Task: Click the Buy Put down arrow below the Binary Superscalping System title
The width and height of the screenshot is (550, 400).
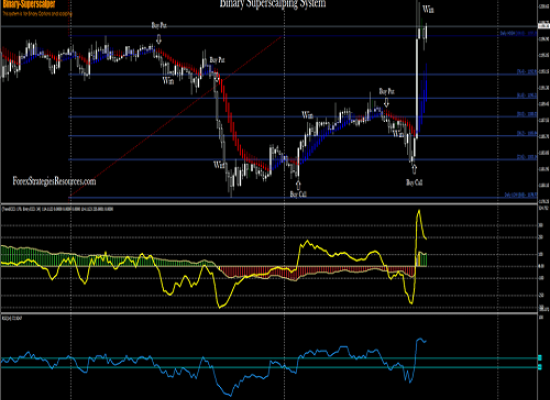Action: click(x=159, y=39)
